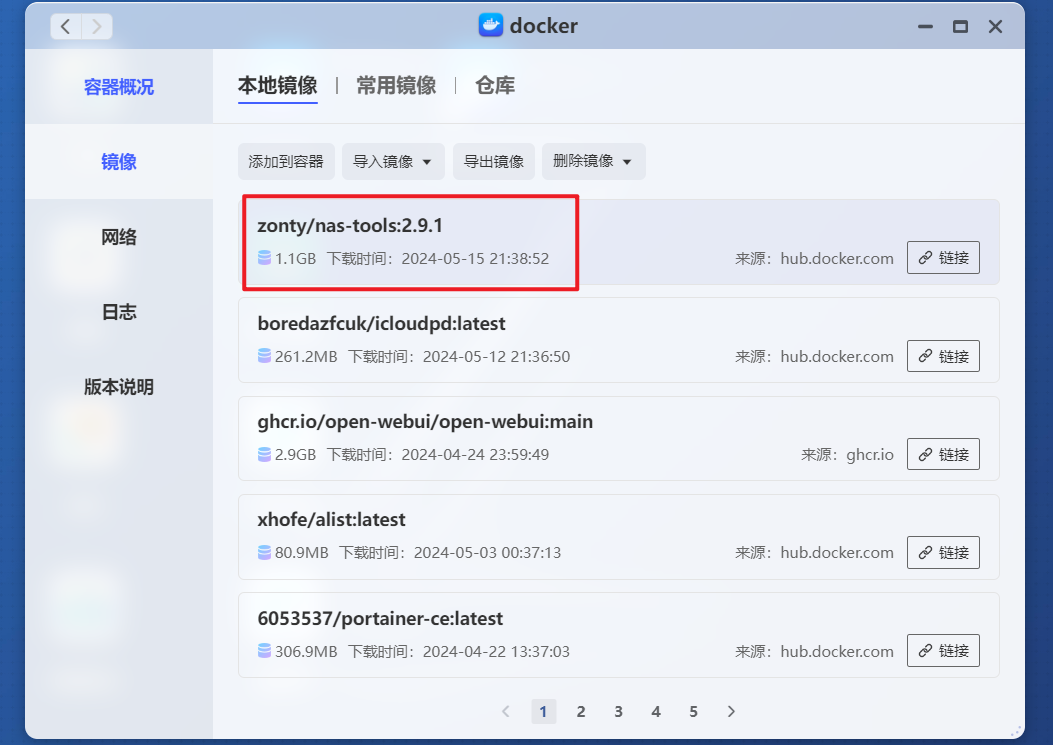Open 版本说明 in the sidebar
Screen dimensions: 1053x745
[119, 387]
